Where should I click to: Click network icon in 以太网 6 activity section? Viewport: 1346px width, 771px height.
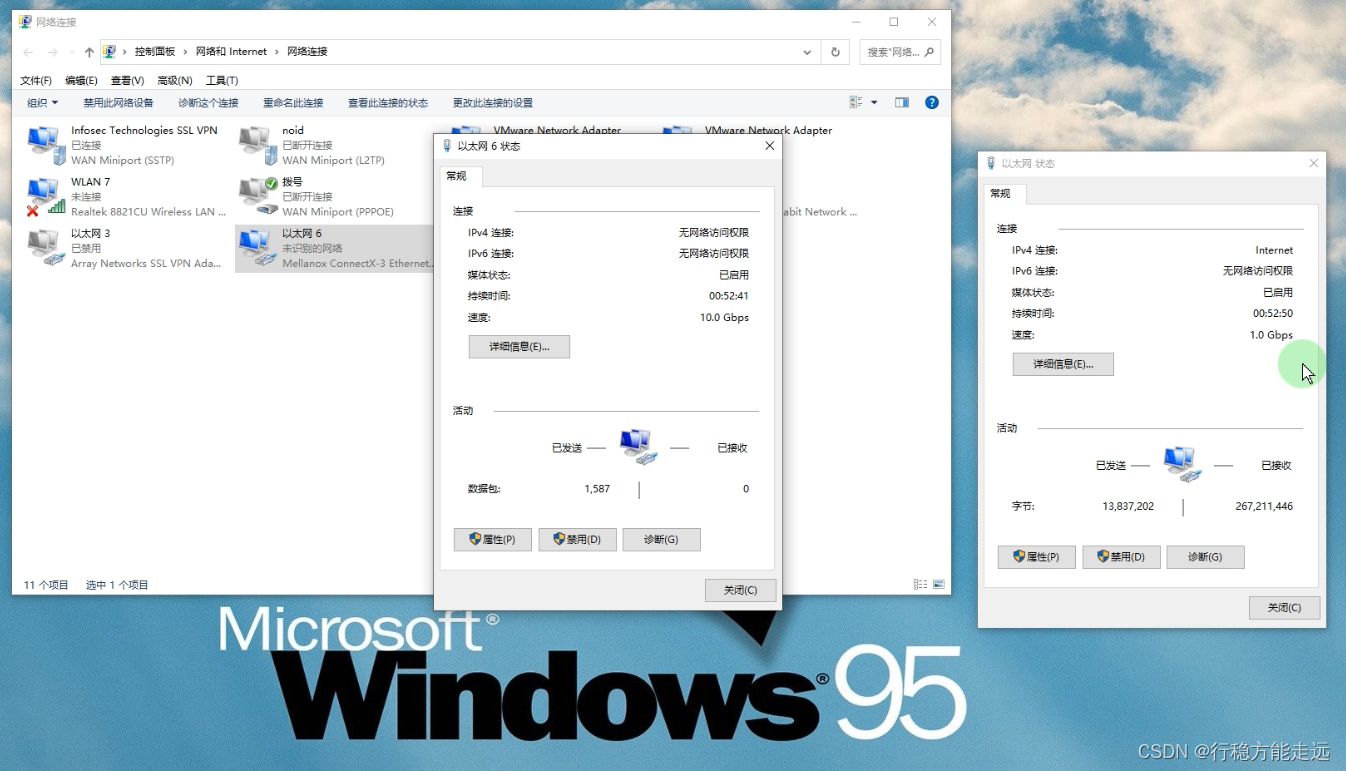[x=639, y=446]
